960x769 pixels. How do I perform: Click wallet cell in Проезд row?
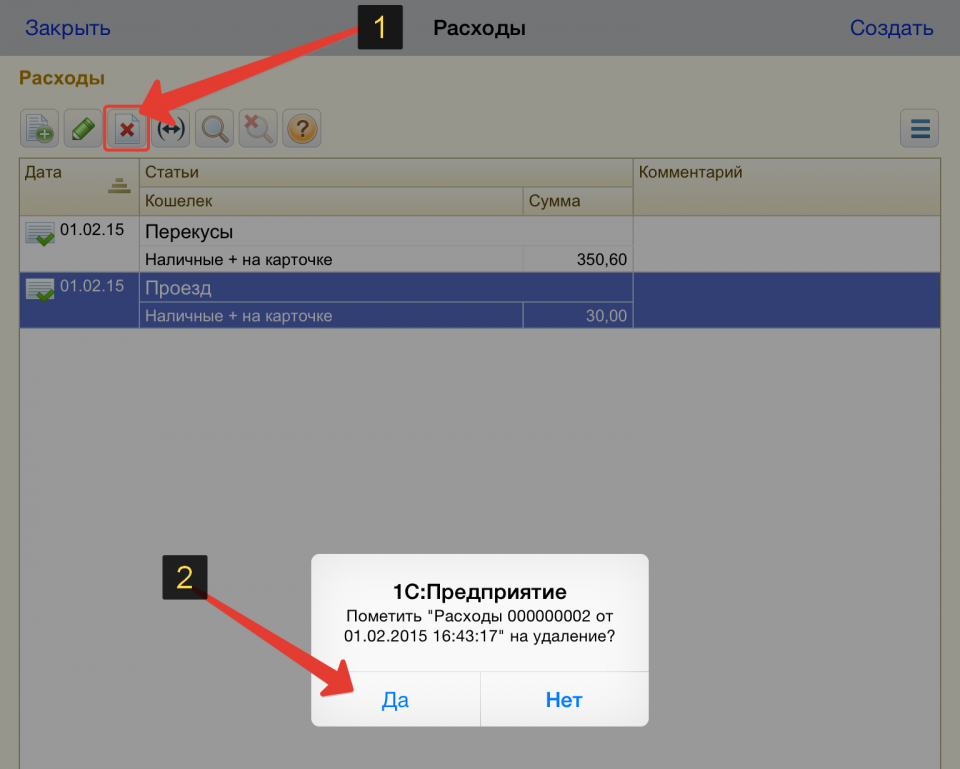click(x=331, y=316)
